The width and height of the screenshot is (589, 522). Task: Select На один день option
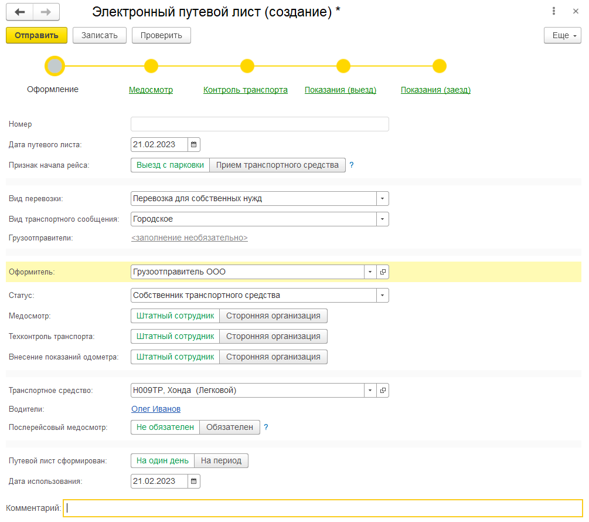(162, 460)
